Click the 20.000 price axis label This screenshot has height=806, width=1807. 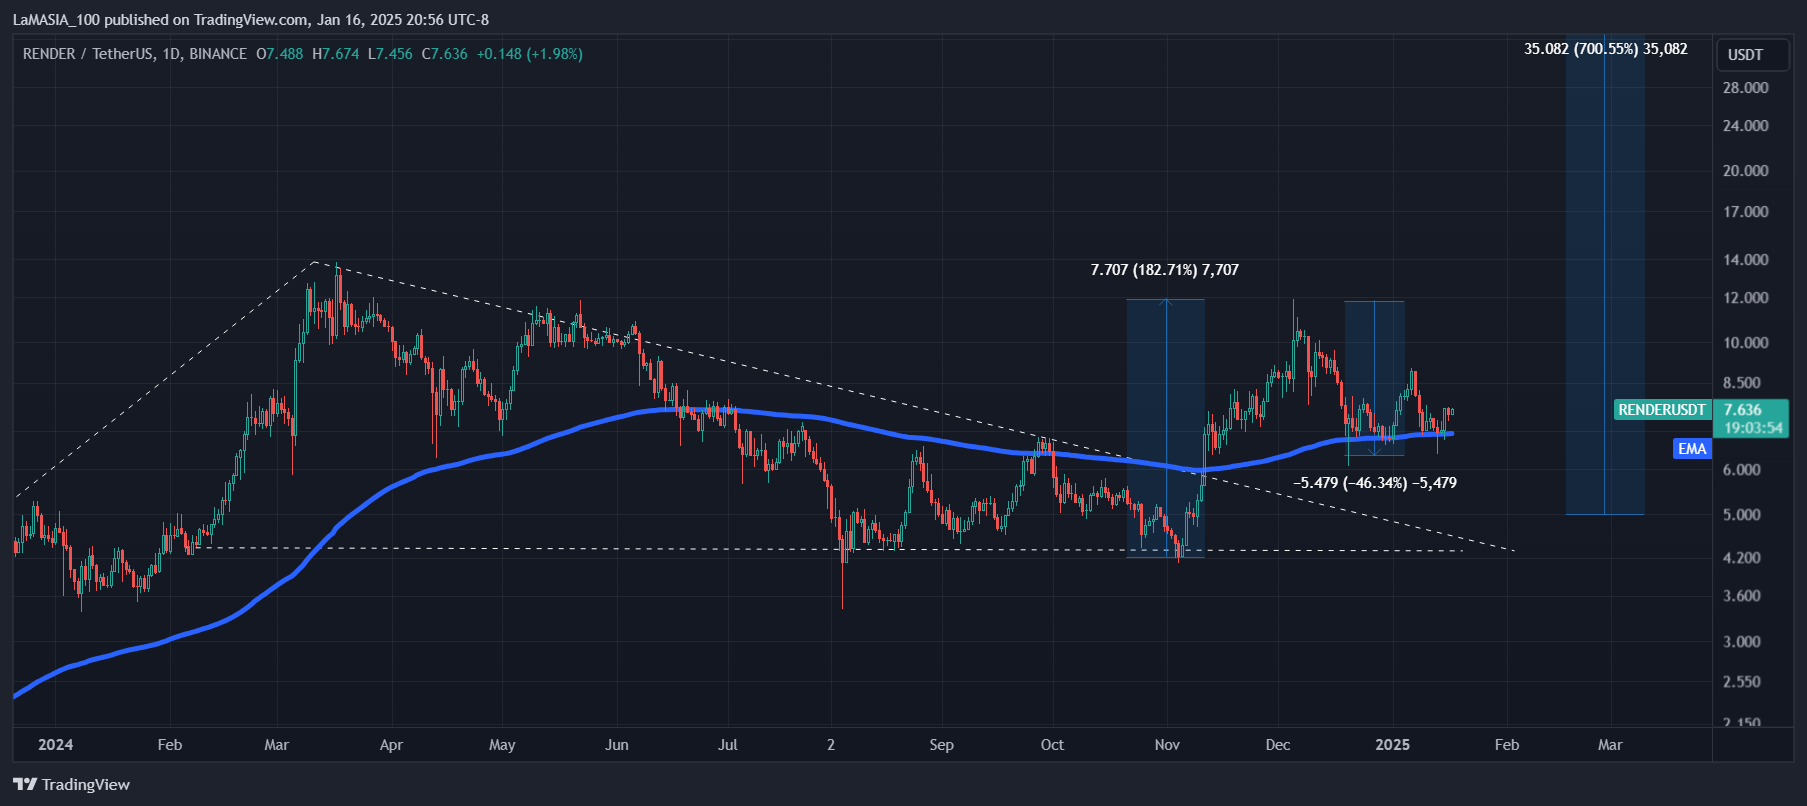[1746, 171]
